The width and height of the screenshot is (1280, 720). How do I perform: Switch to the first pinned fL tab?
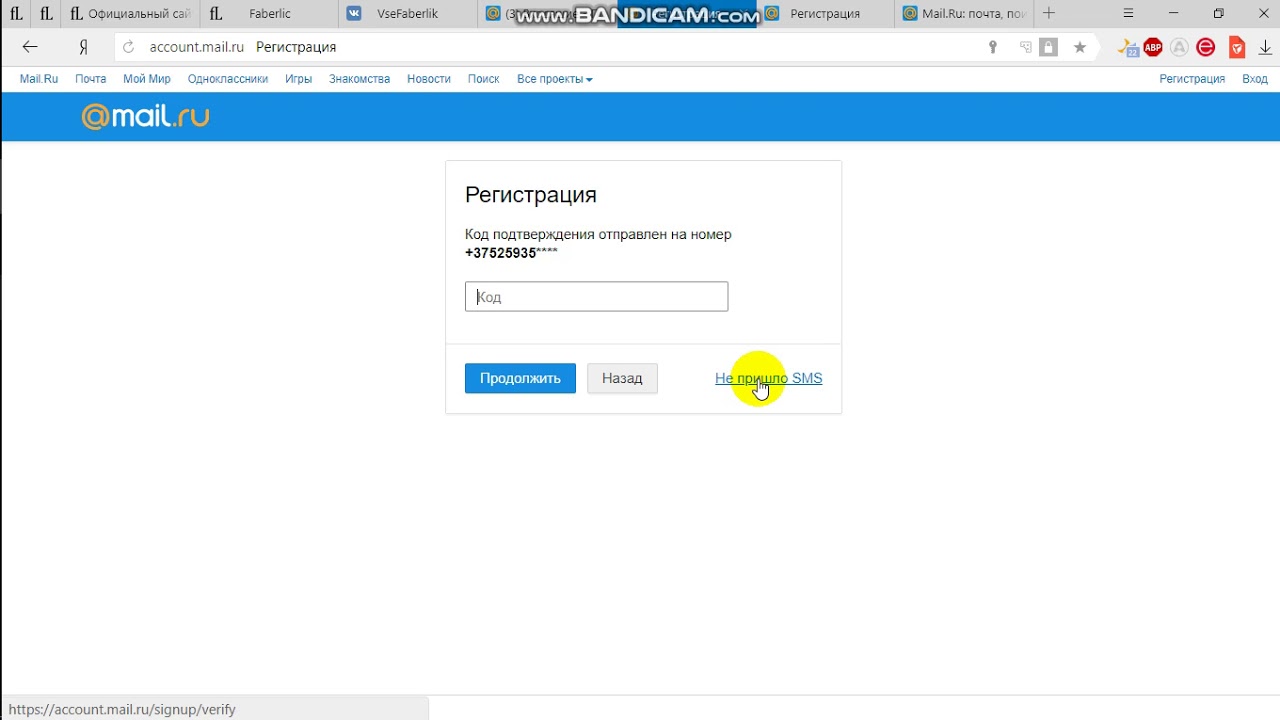point(15,14)
